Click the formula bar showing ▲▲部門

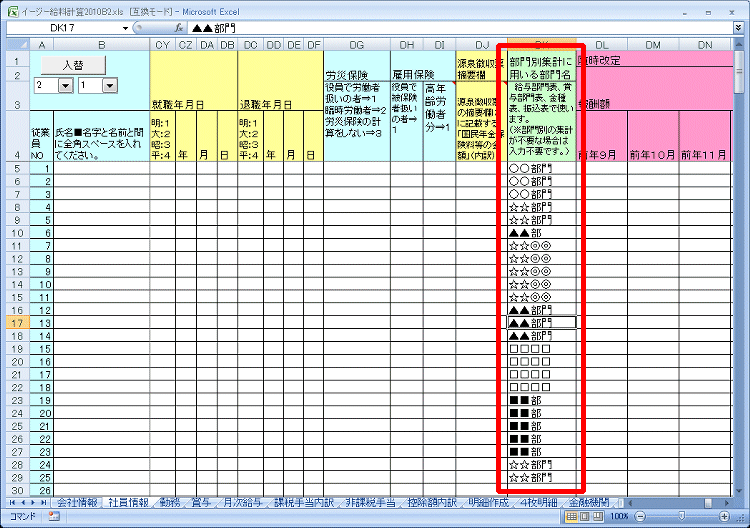[460, 28]
